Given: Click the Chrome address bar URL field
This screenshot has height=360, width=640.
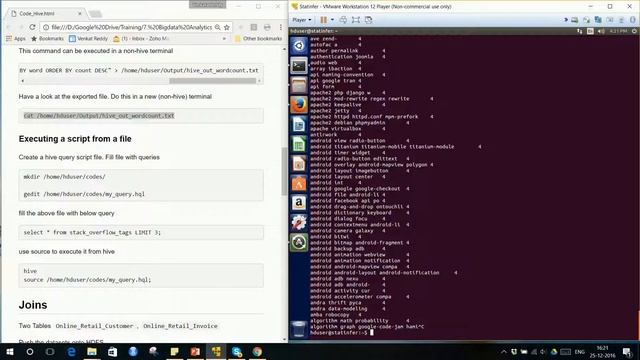Looking at the screenshot, I should (x=131, y=27).
